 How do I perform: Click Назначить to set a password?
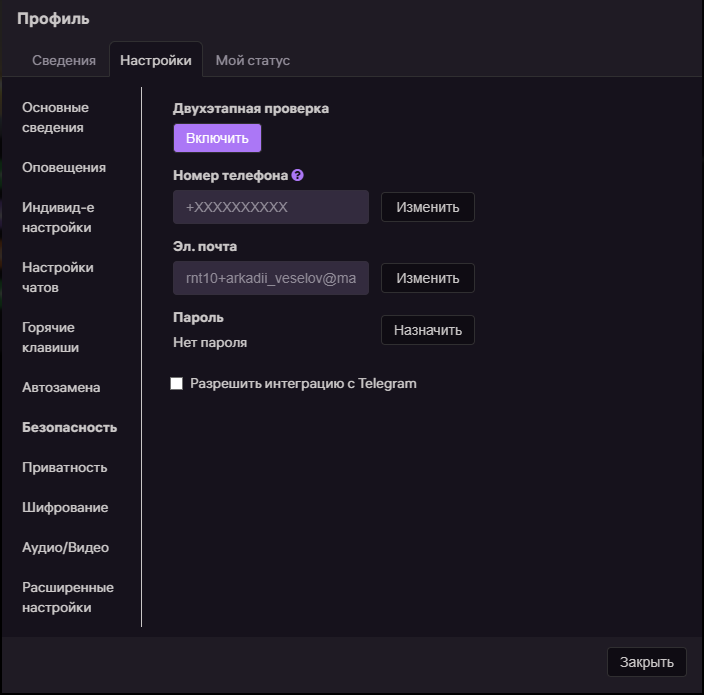click(427, 330)
